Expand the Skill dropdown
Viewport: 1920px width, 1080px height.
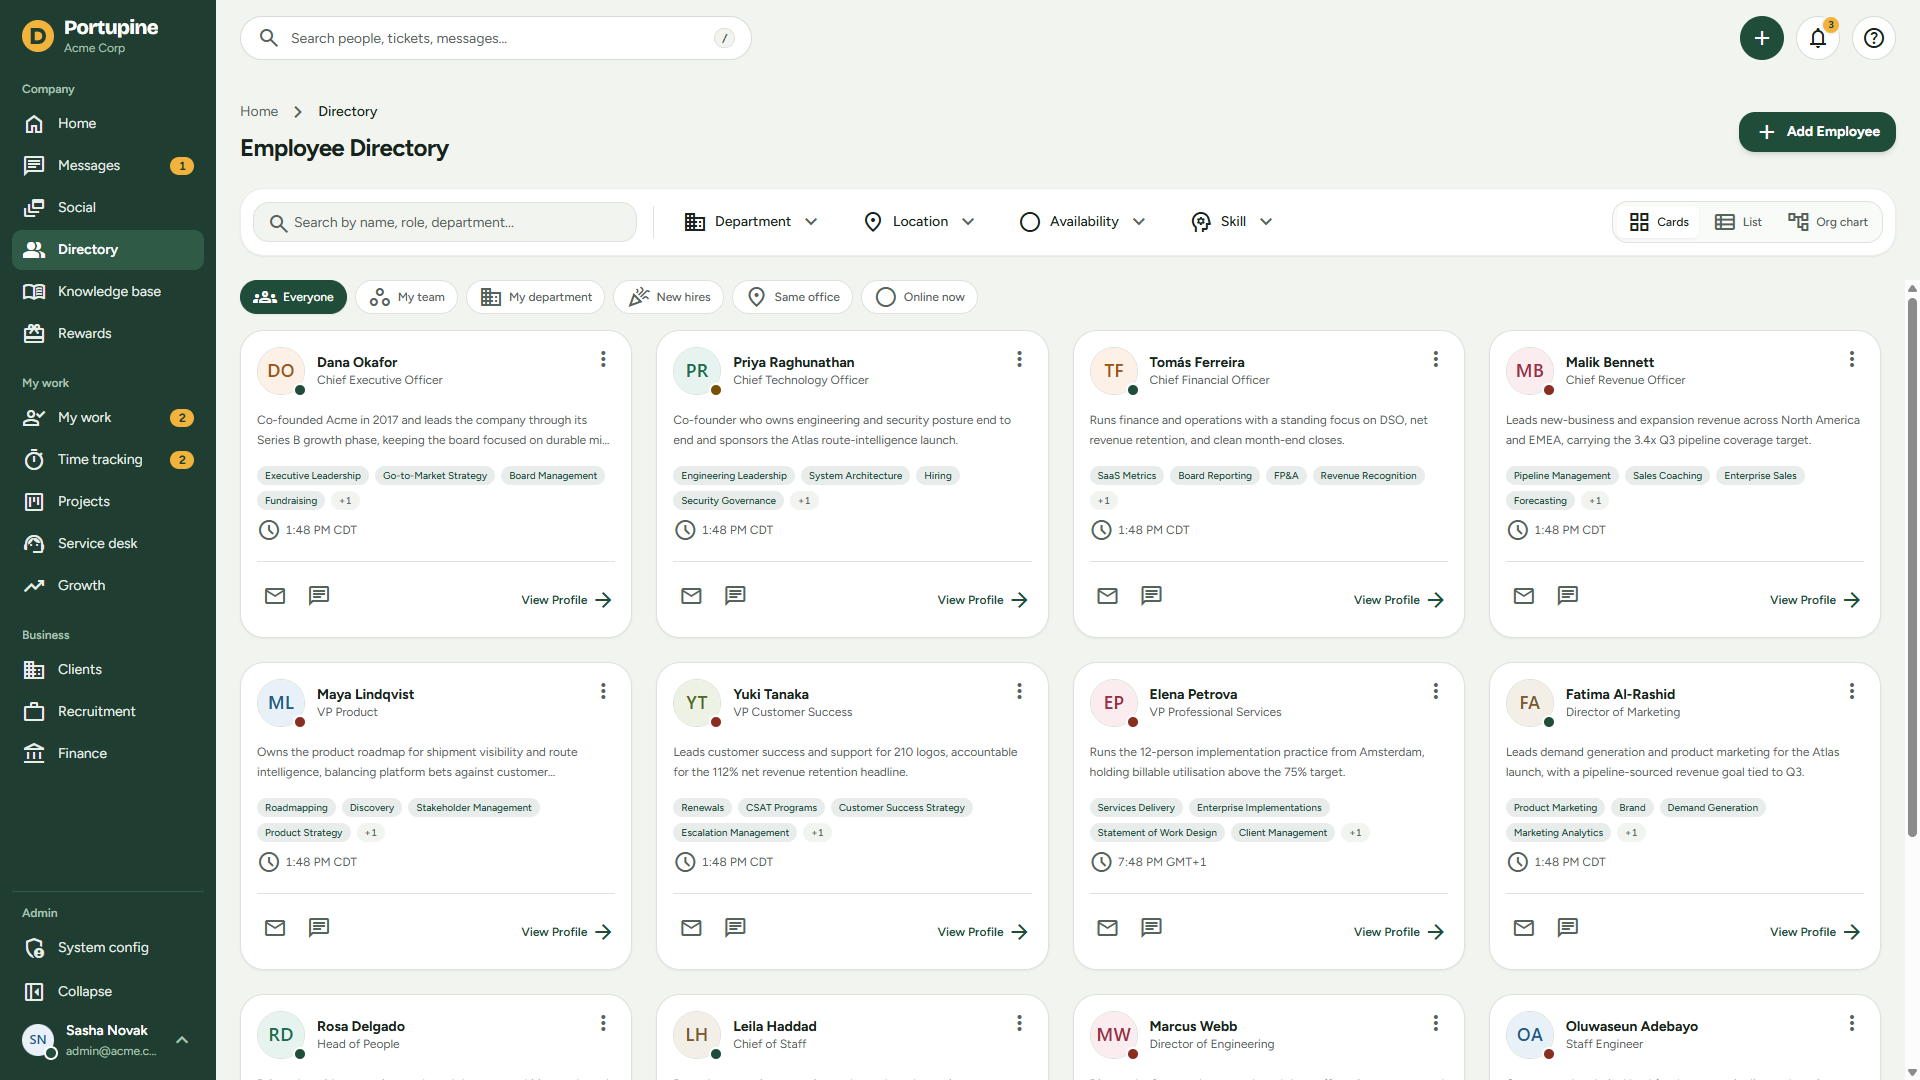click(x=1232, y=222)
